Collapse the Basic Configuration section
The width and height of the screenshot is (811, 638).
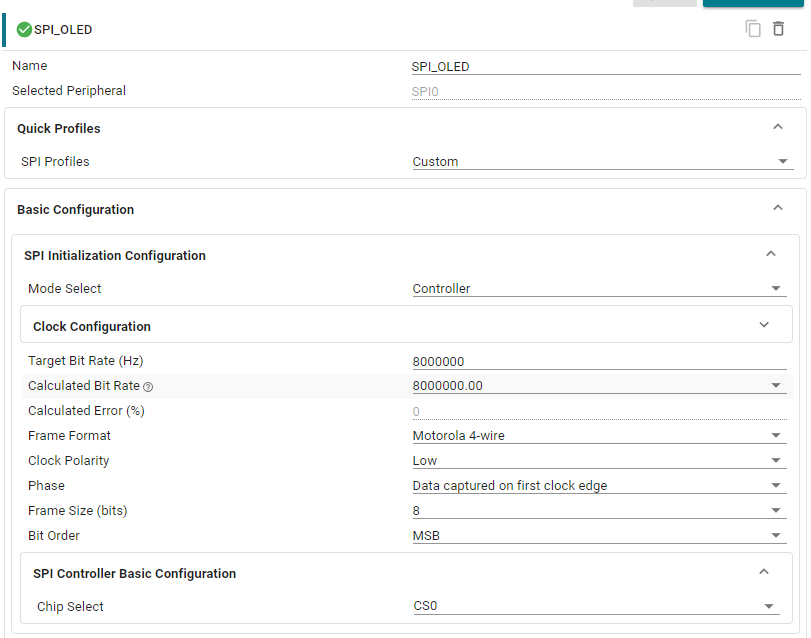pyautogui.click(x=777, y=209)
